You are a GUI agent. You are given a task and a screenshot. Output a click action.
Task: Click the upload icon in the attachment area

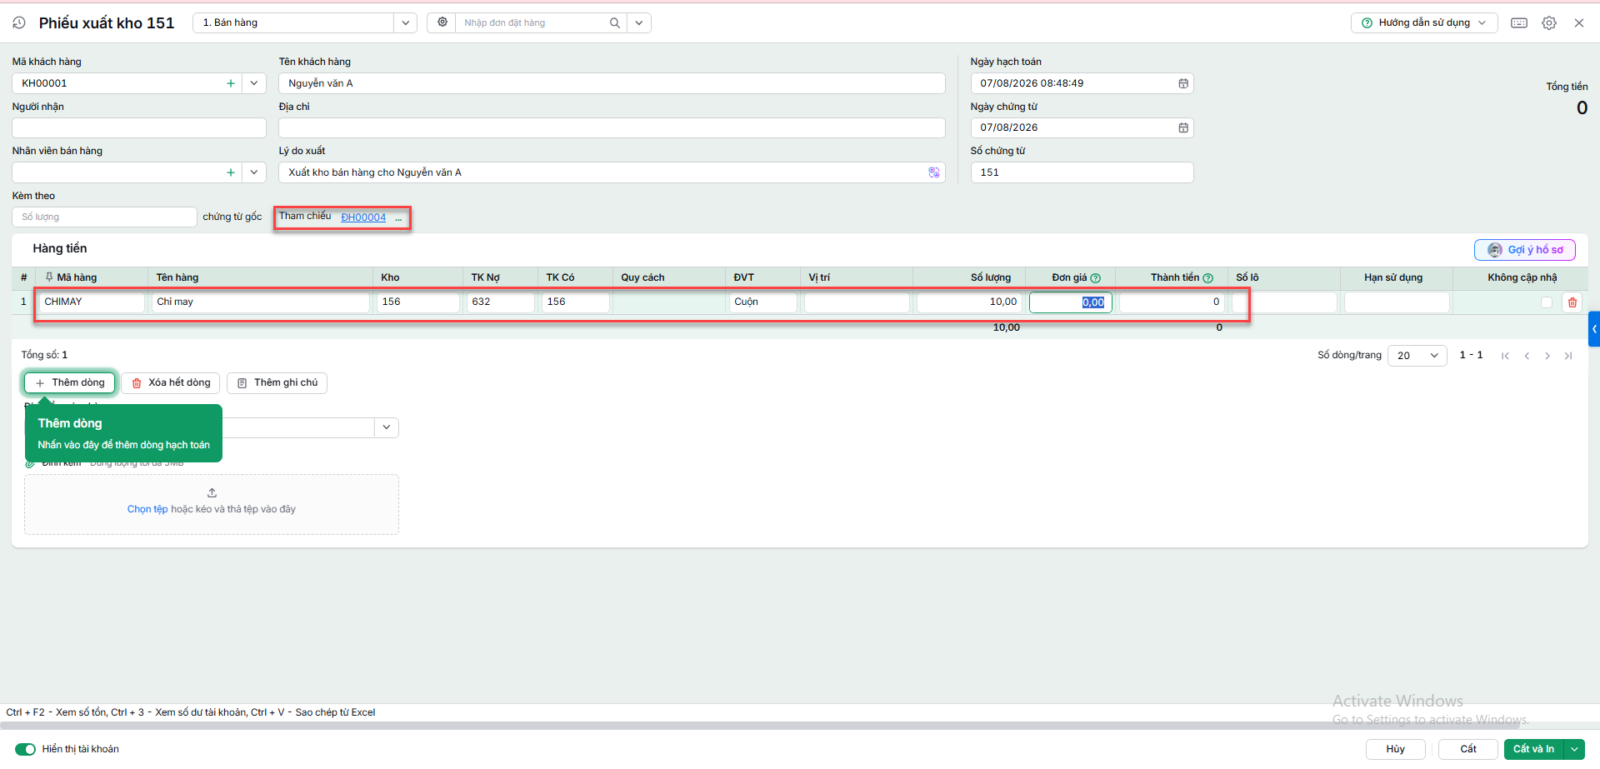coord(212,492)
